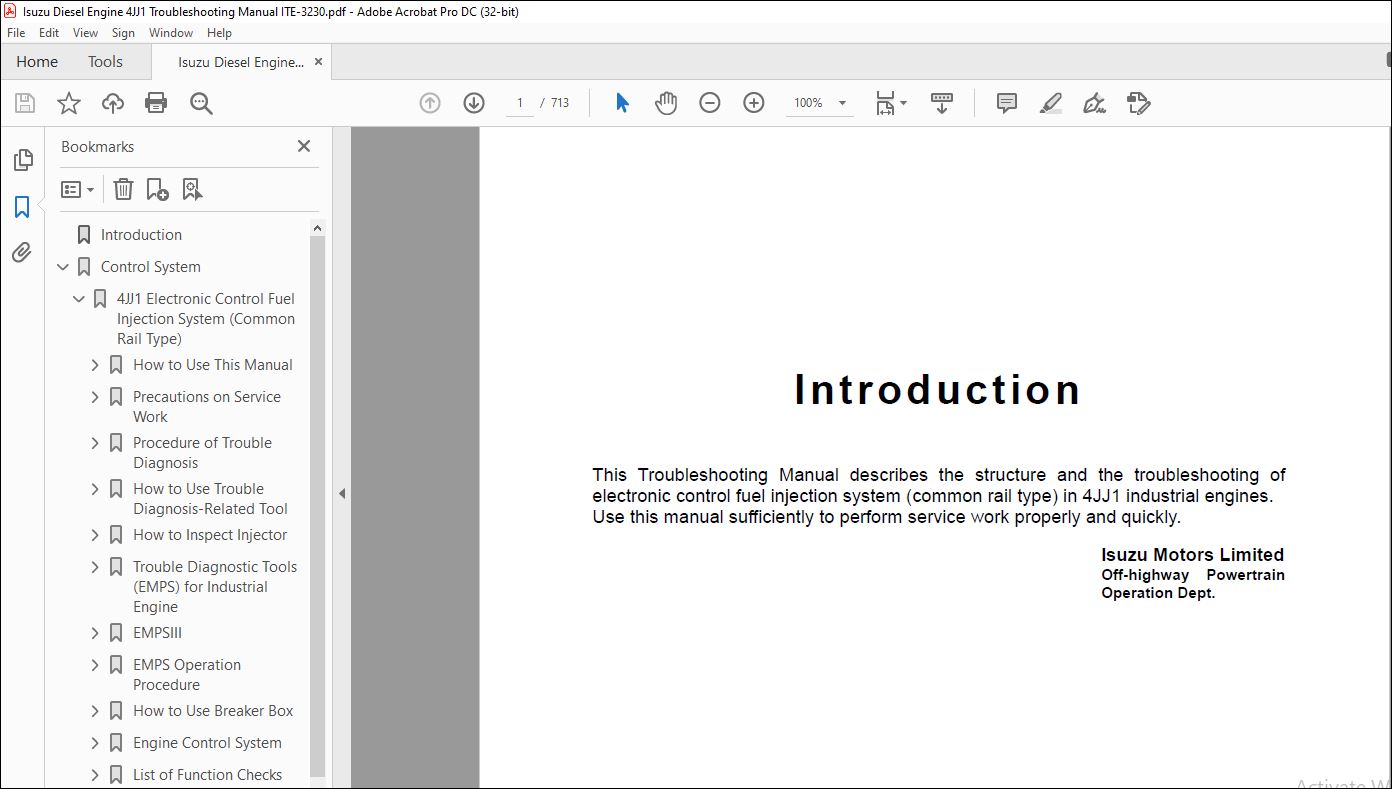
Task: Click the Save file icon
Action: pyautogui.click(x=25, y=103)
